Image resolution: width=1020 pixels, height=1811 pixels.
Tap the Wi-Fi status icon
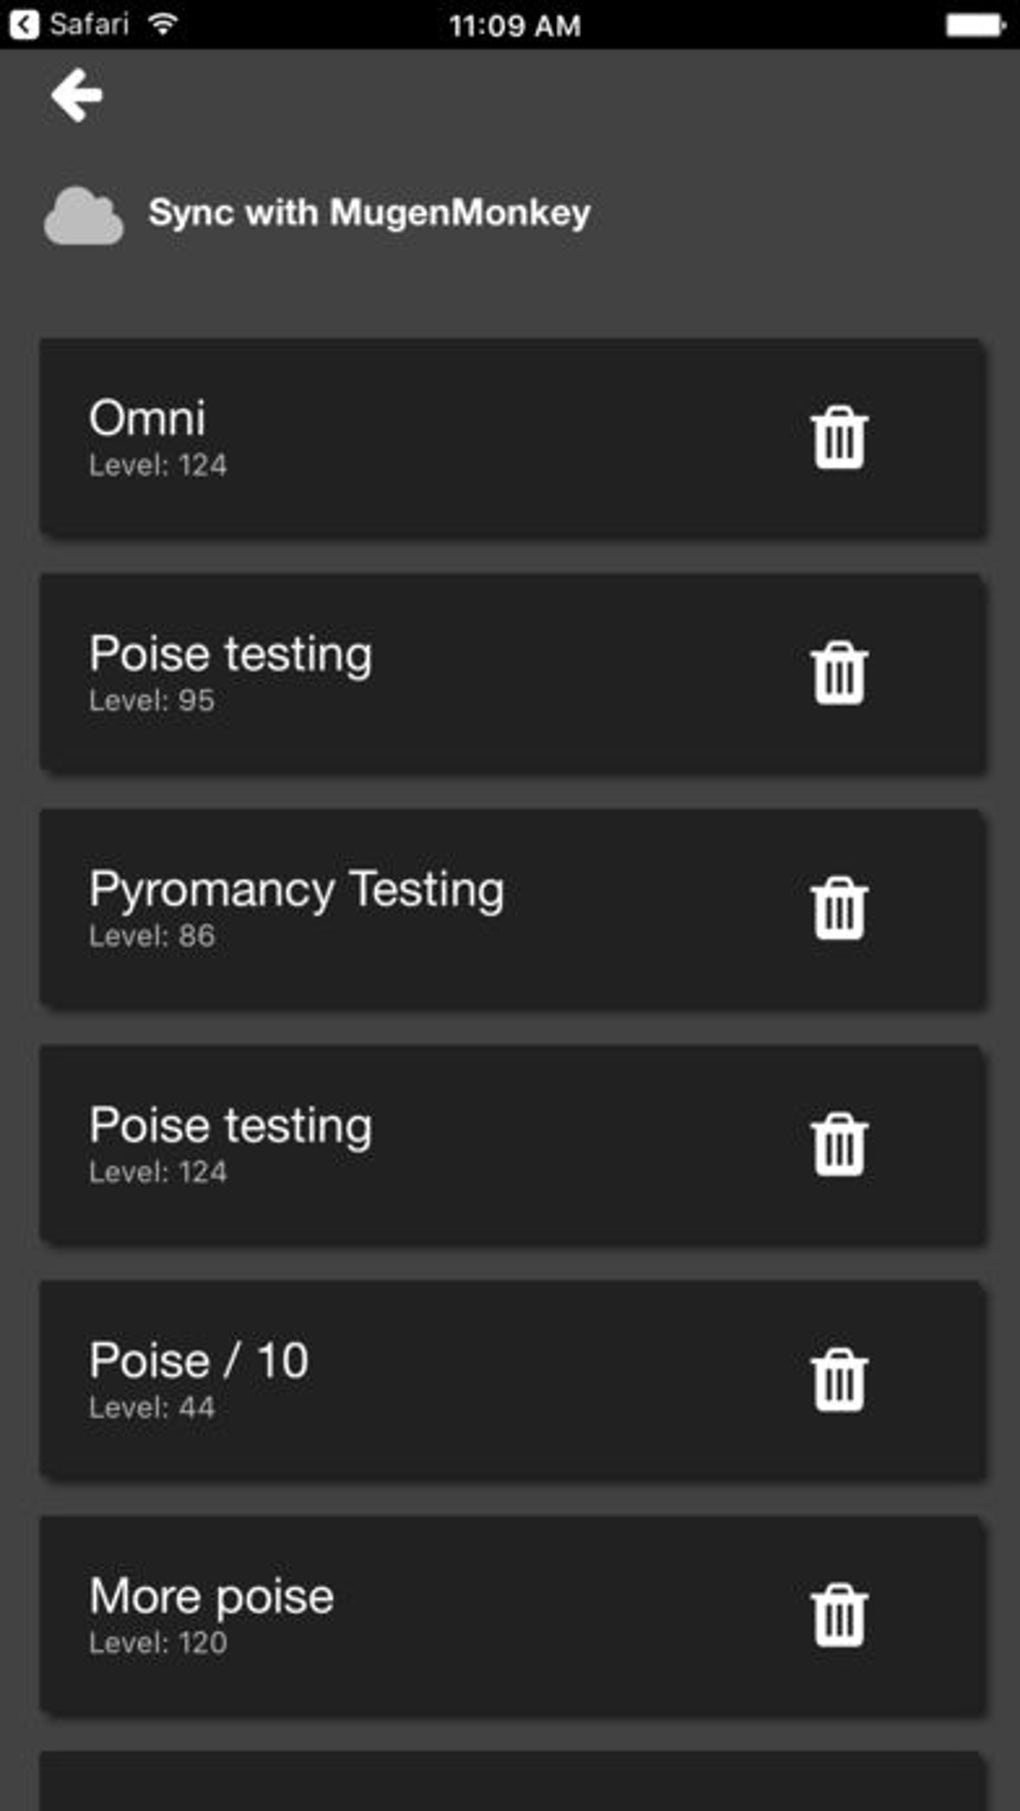[x=163, y=24]
